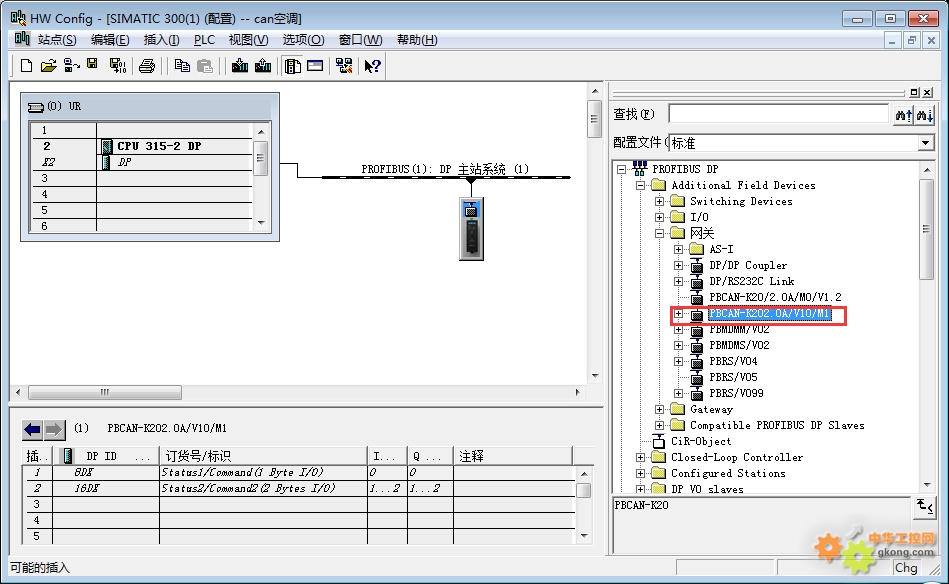Click search up binoculars icon
This screenshot has width=949, height=584.
tap(903, 114)
